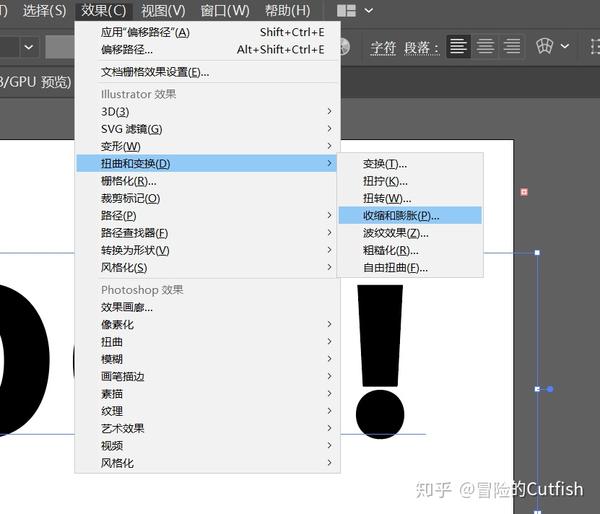The width and height of the screenshot is (600, 514).
Task: Choose 粗糙化(R)... in submenu
Action: pyautogui.click(x=410, y=250)
